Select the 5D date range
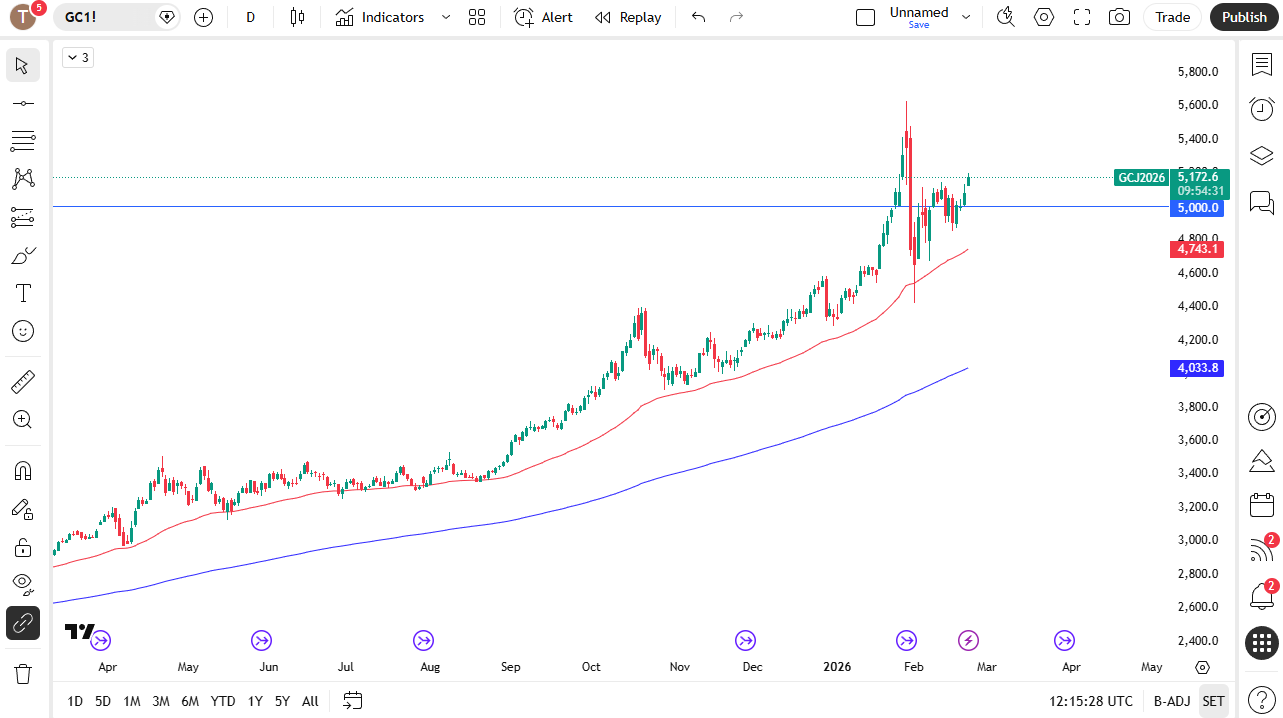The image size is (1283, 718). click(x=103, y=701)
